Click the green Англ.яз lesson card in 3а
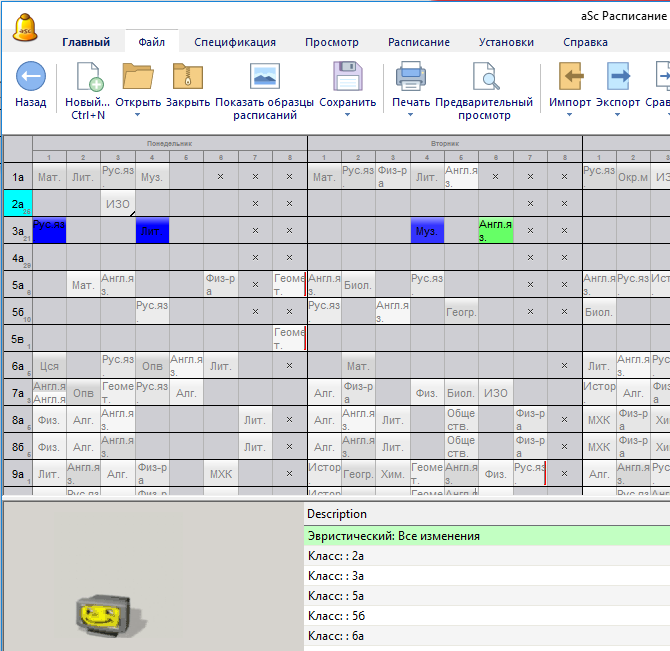Image resolution: width=670 pixels, height=651 pixels. click(495, 231)
